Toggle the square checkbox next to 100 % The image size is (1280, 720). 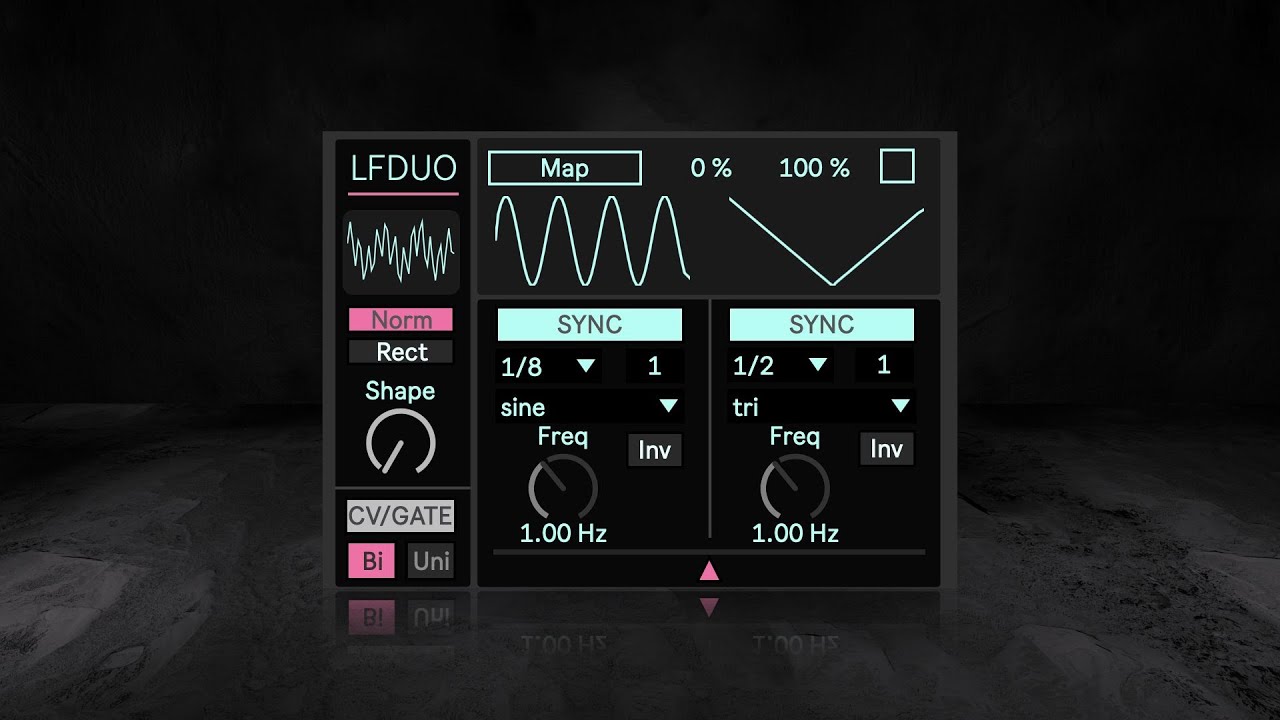click(897, 166)
